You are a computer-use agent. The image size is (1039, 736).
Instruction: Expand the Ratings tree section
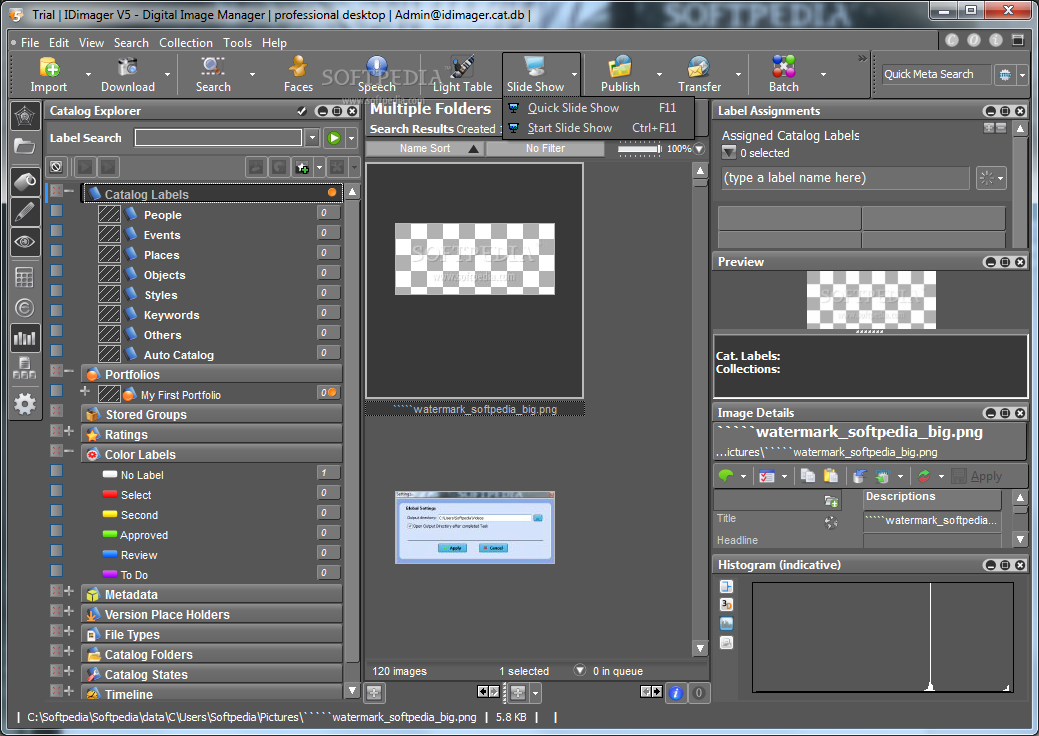(69, 431)
